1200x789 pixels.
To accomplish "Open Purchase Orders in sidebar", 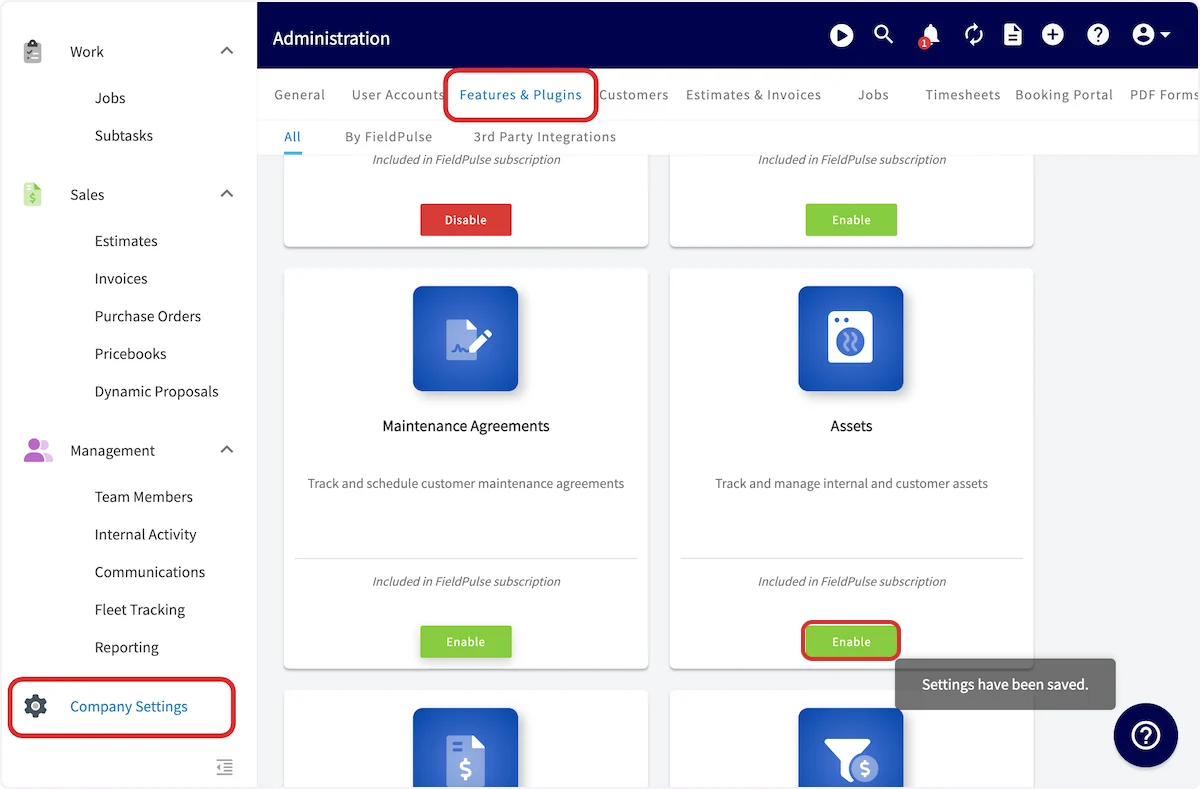I will point(148,316).
